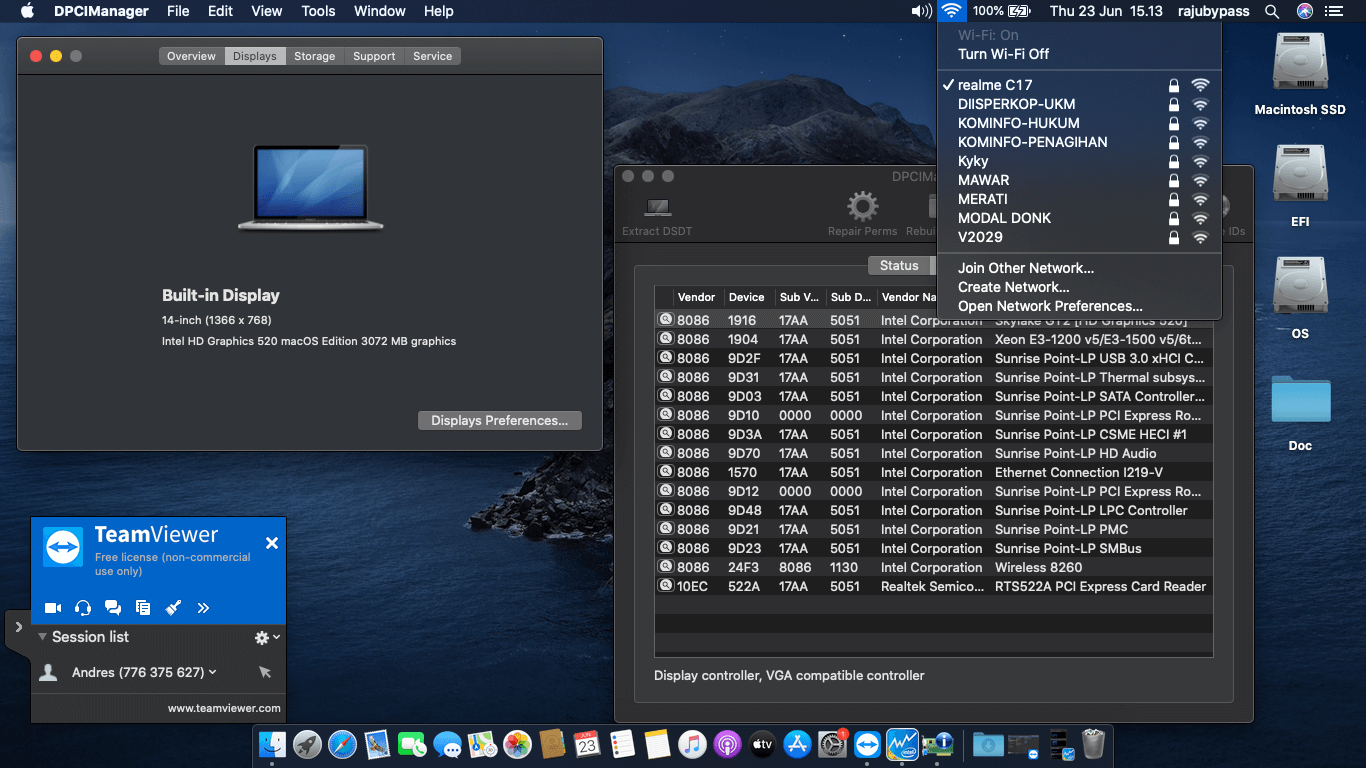Switch to the Storage tab
Screen dimensions: 1366x768
314,56
